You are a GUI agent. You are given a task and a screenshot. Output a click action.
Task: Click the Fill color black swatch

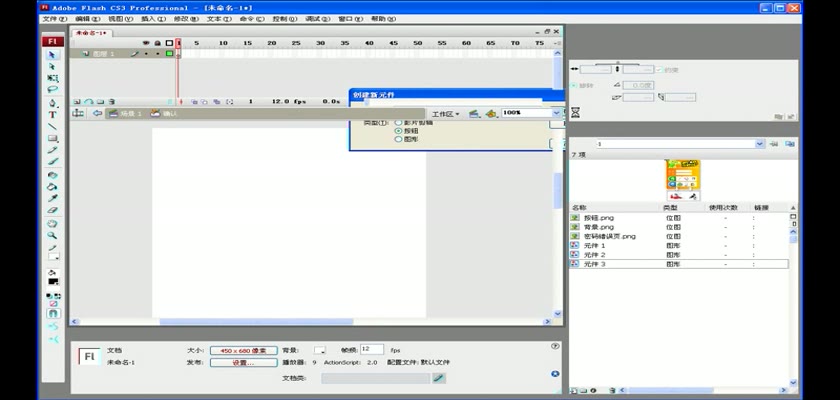[x=54, y=282]
